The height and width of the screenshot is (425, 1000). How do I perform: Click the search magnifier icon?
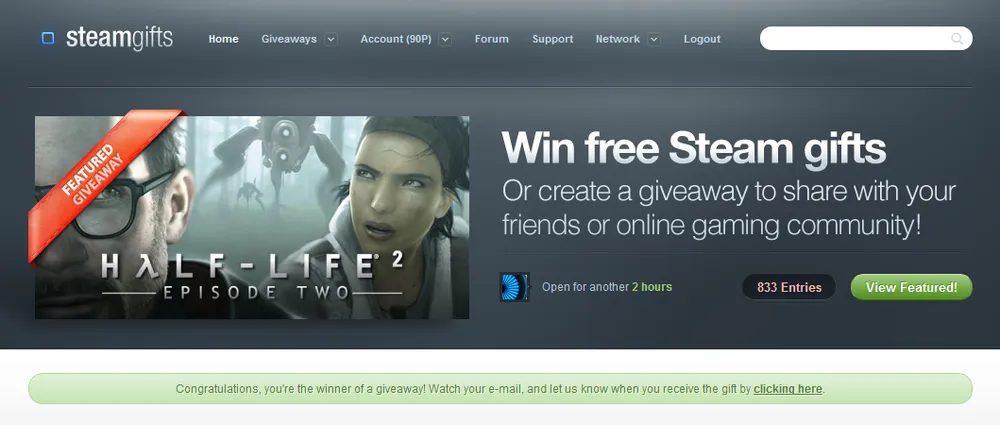point(957,38)
